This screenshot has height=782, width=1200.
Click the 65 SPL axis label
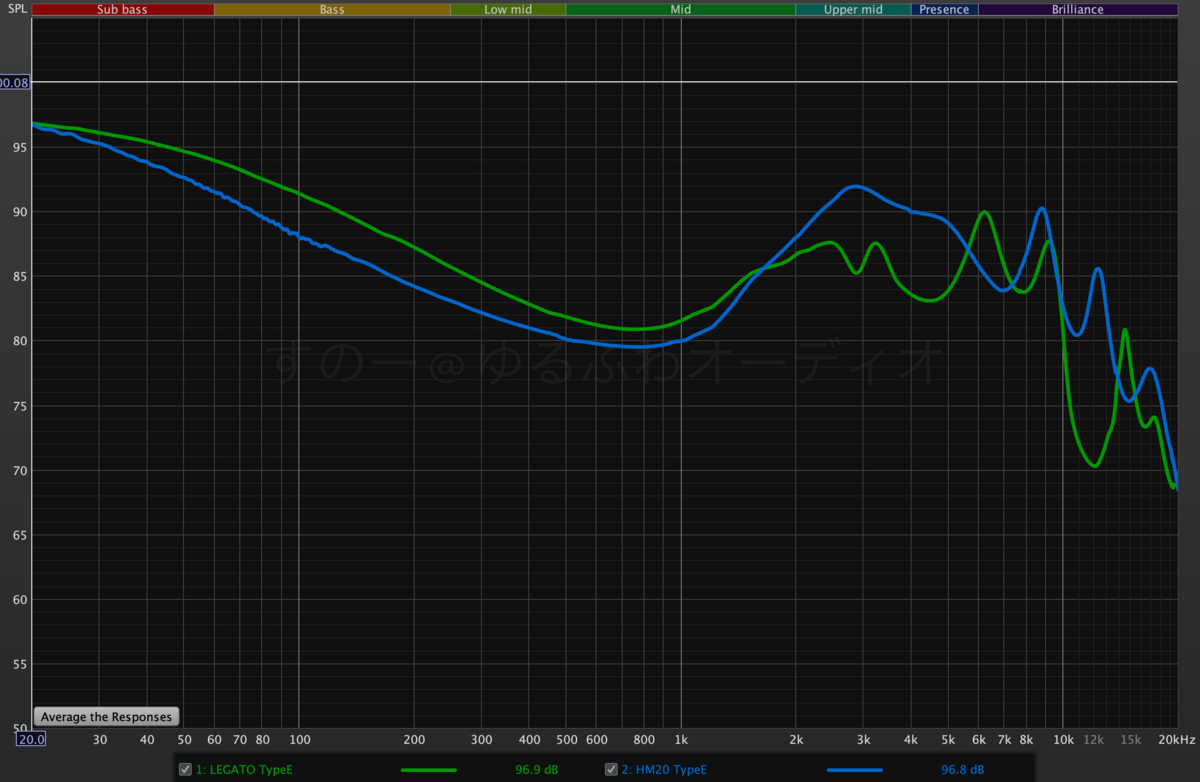19,535
